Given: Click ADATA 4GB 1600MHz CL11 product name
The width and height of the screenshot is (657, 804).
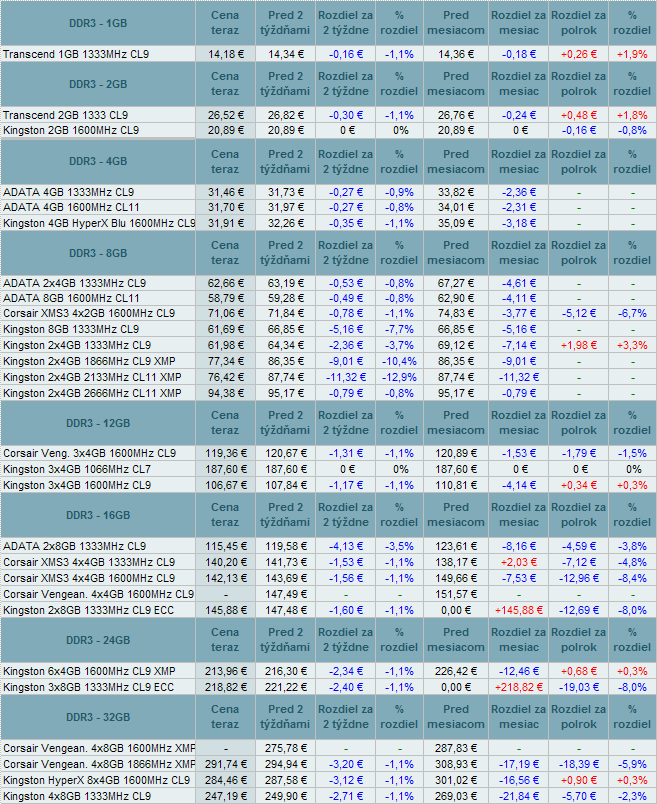Looking at the screenshot, I should coord(71,207).
